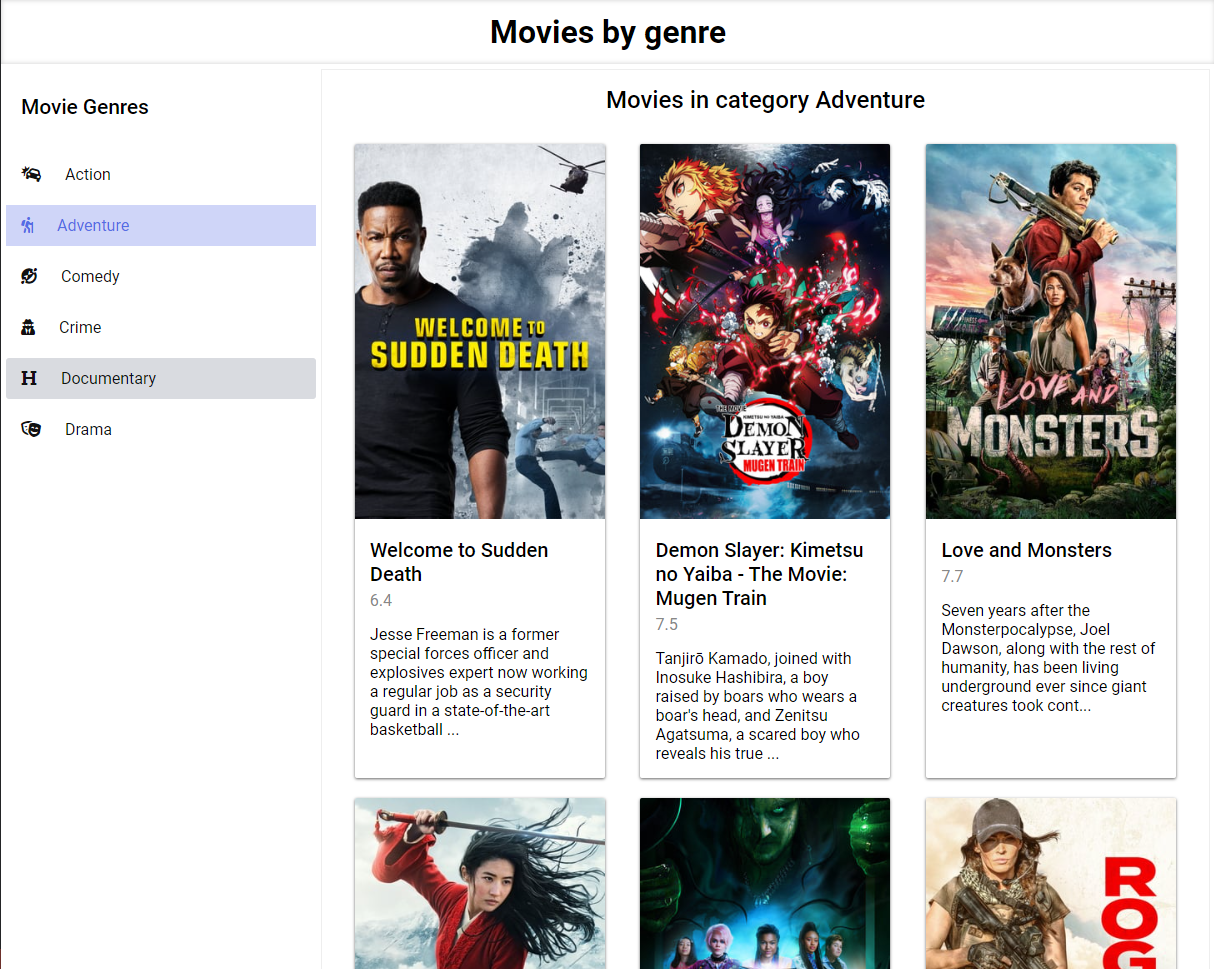Click the Comedy genre face icon
1214x969 pixels.
(x=29, y=276)
